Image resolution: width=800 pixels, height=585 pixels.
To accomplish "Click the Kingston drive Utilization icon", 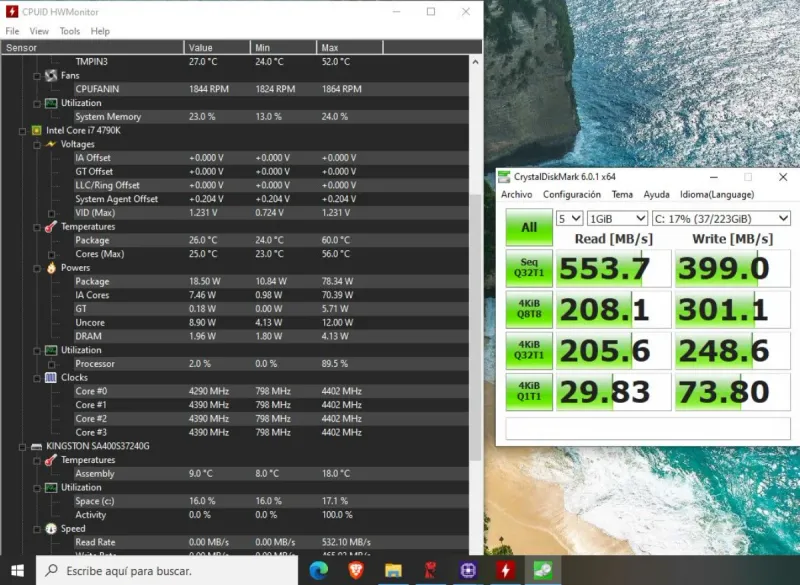I will coord(51,488).
